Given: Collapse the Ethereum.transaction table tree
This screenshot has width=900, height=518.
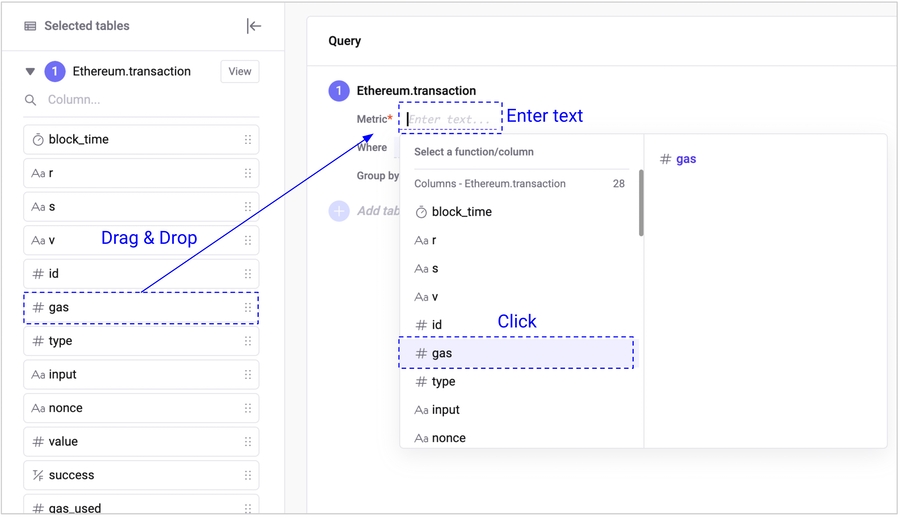Looking at the screenshot, I should (30, 72).
